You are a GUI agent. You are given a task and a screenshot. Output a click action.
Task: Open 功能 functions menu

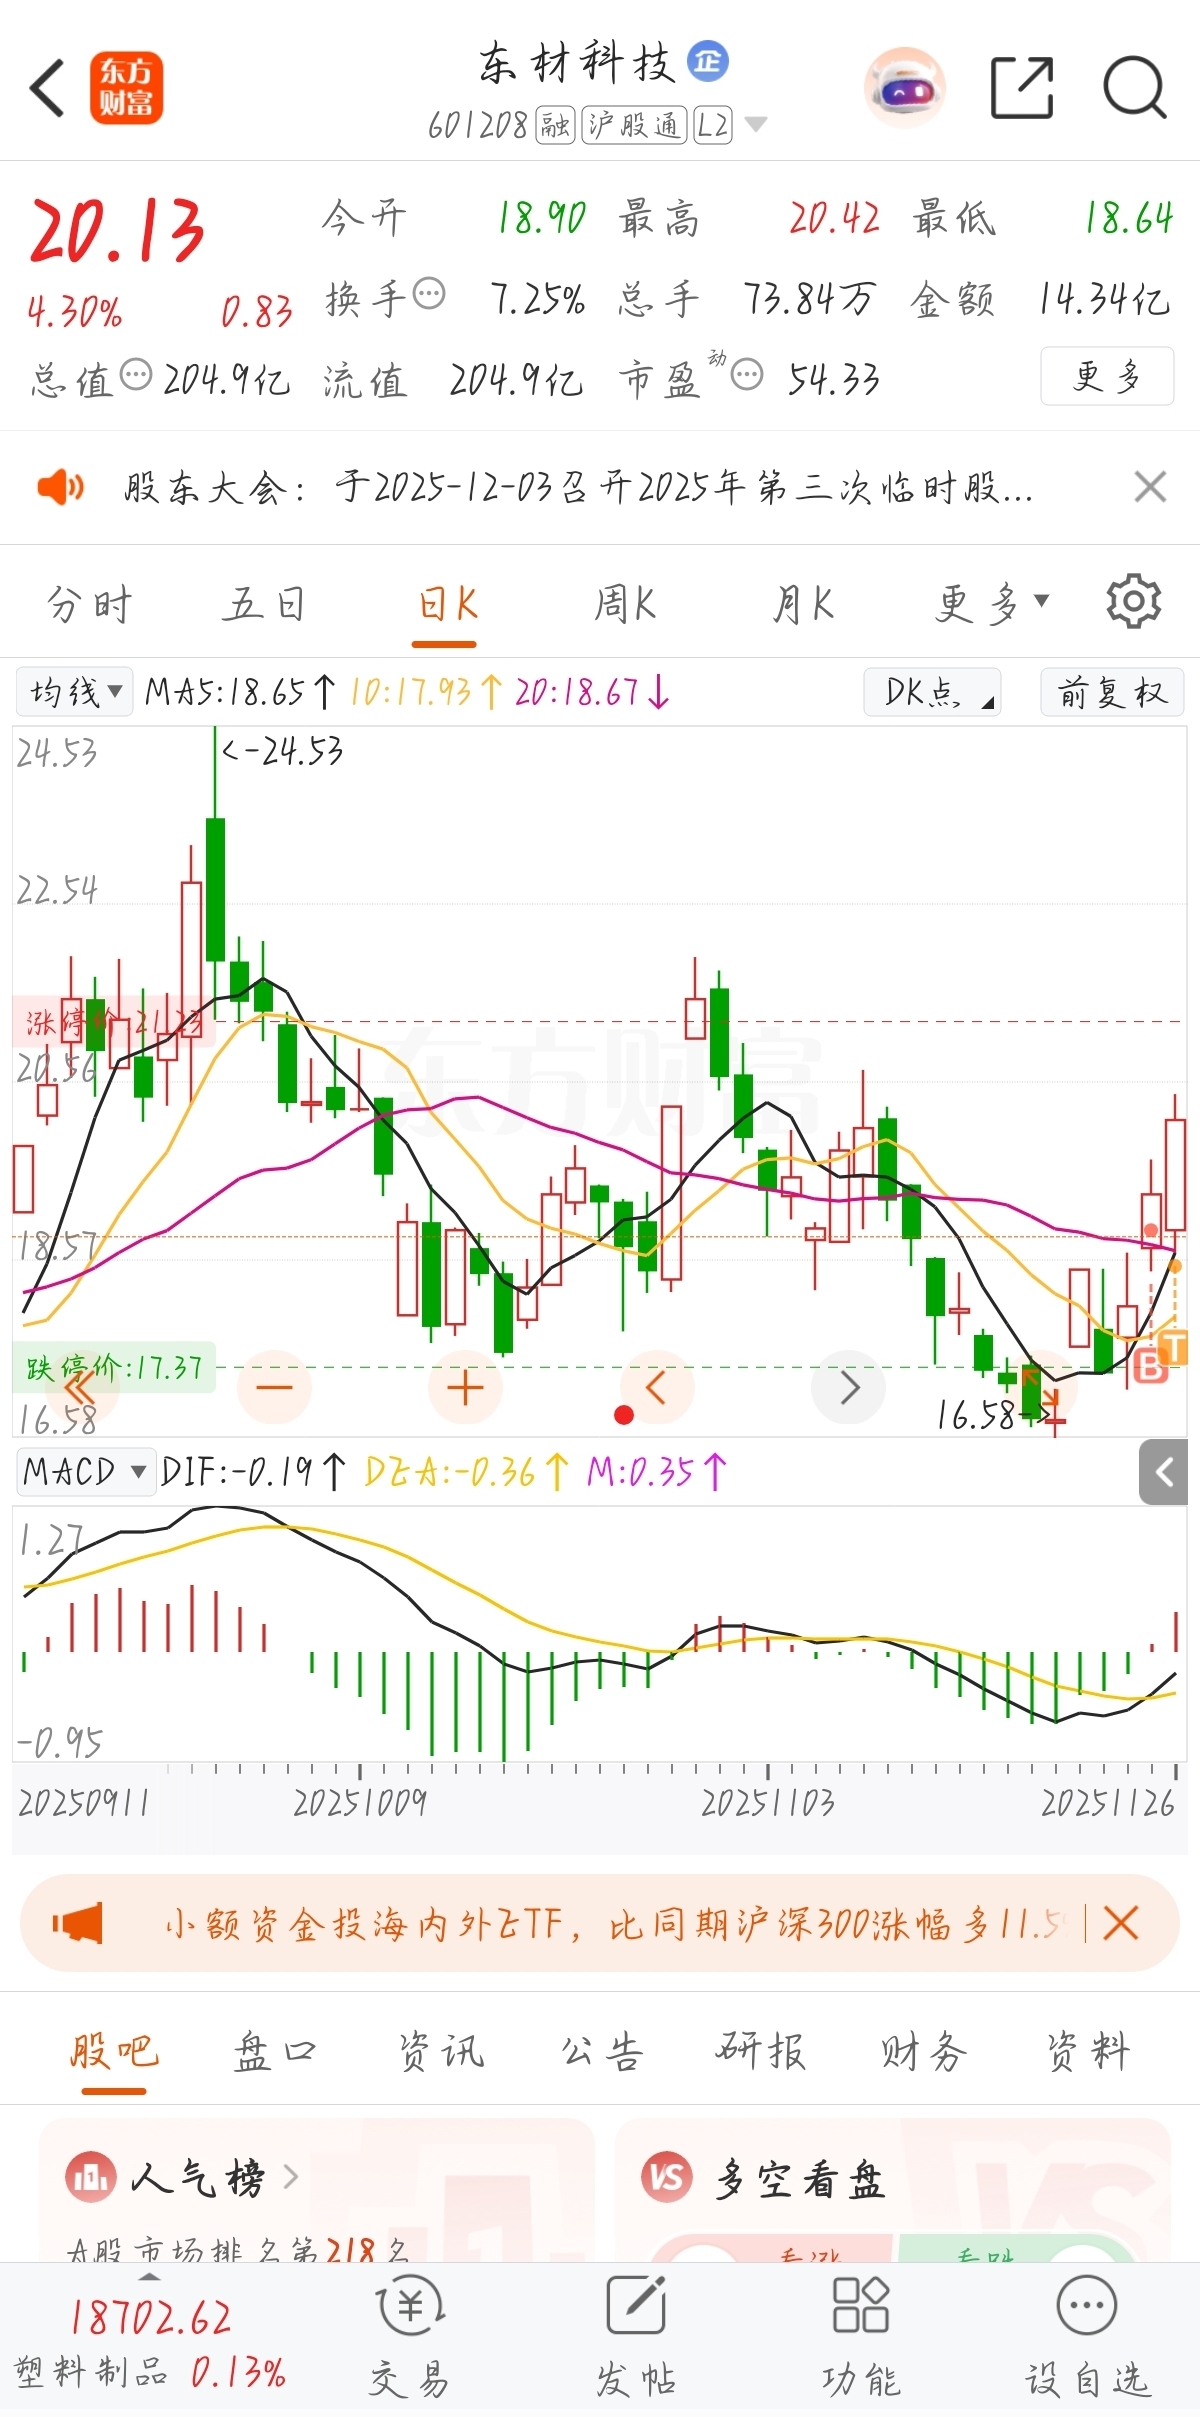tap(861, 2338)
